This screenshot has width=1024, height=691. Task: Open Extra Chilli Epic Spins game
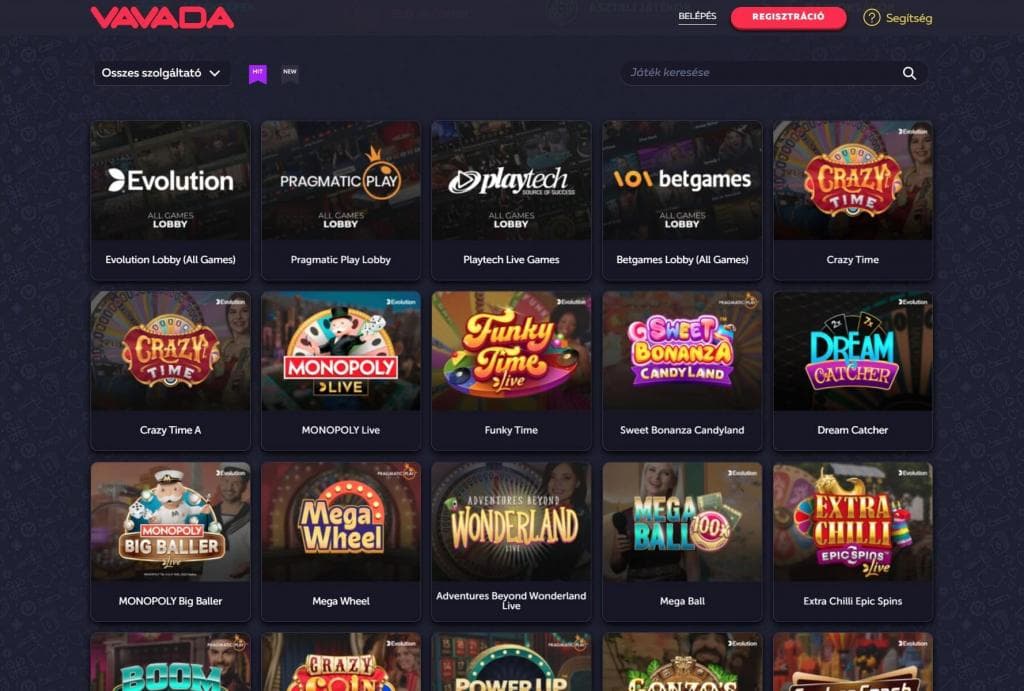853,542
